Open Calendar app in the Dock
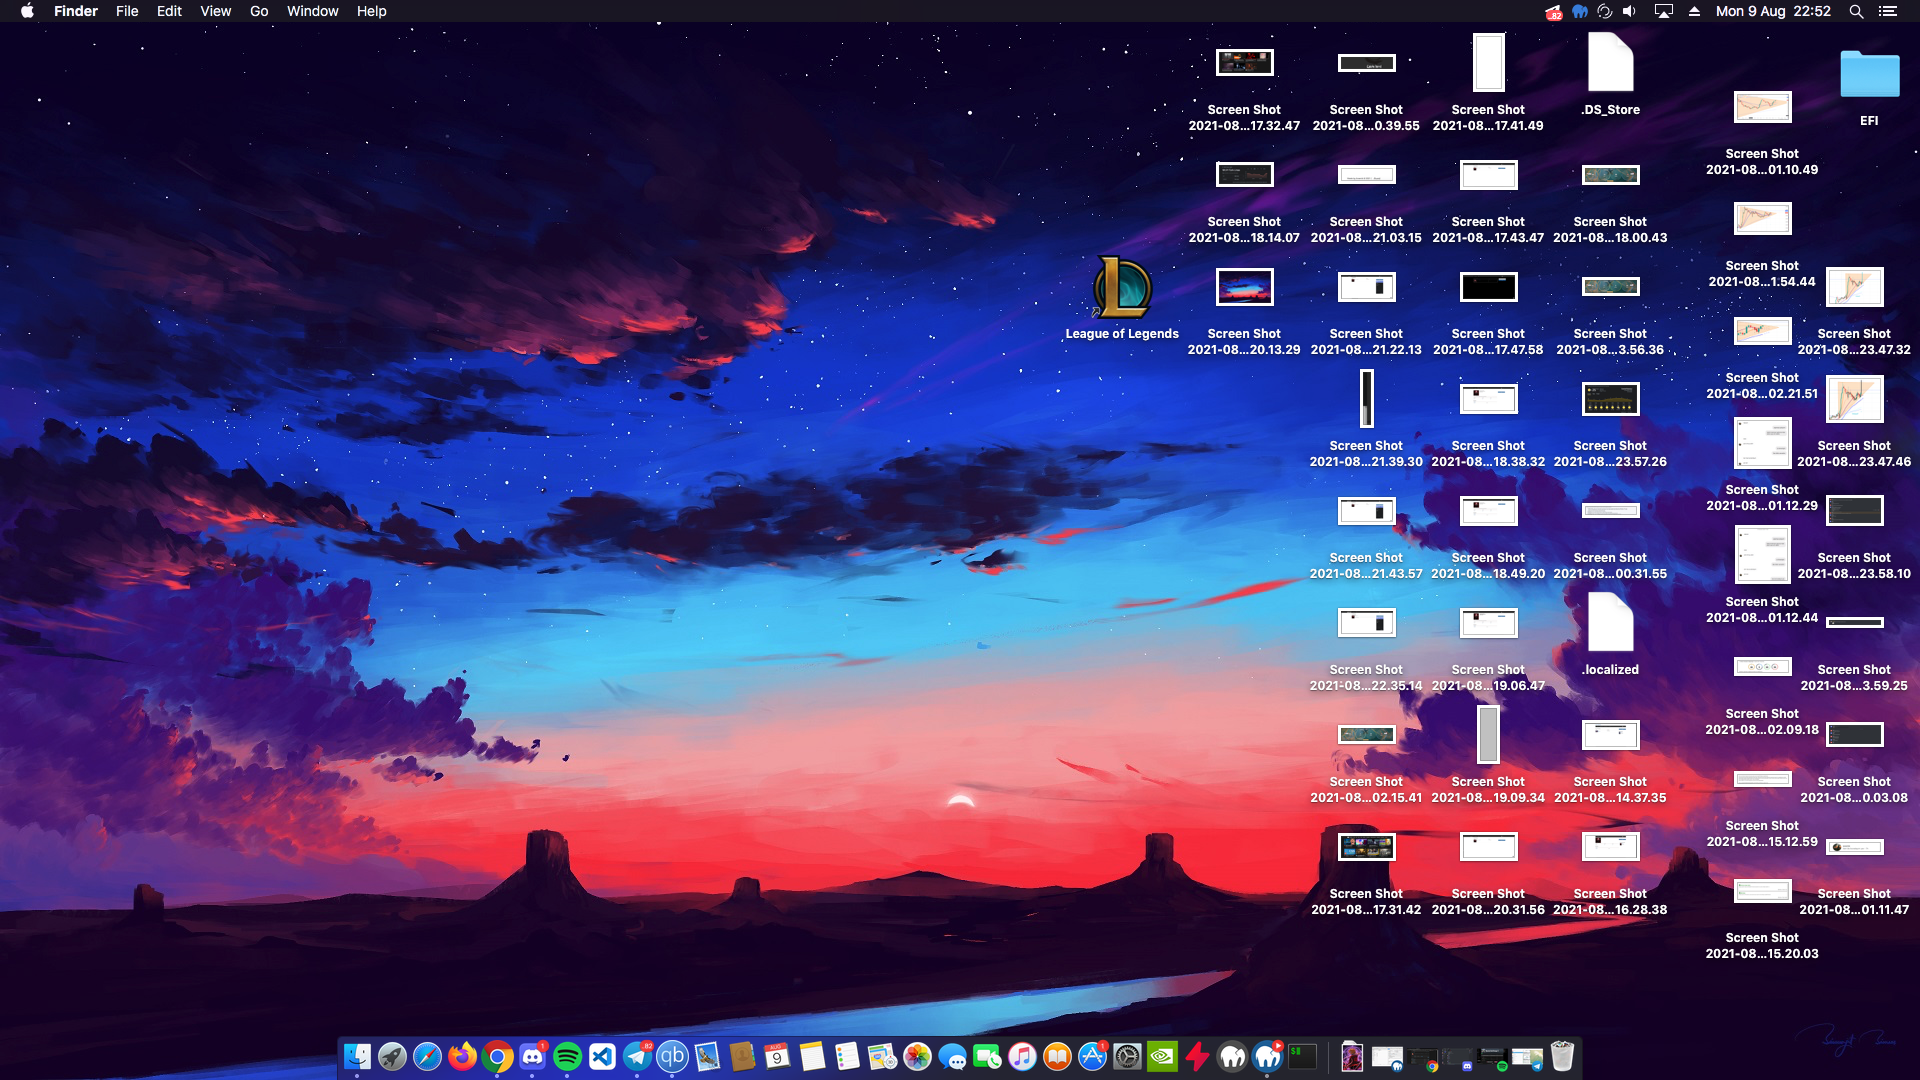The image size is (1920, 1080). (777, 1056)
